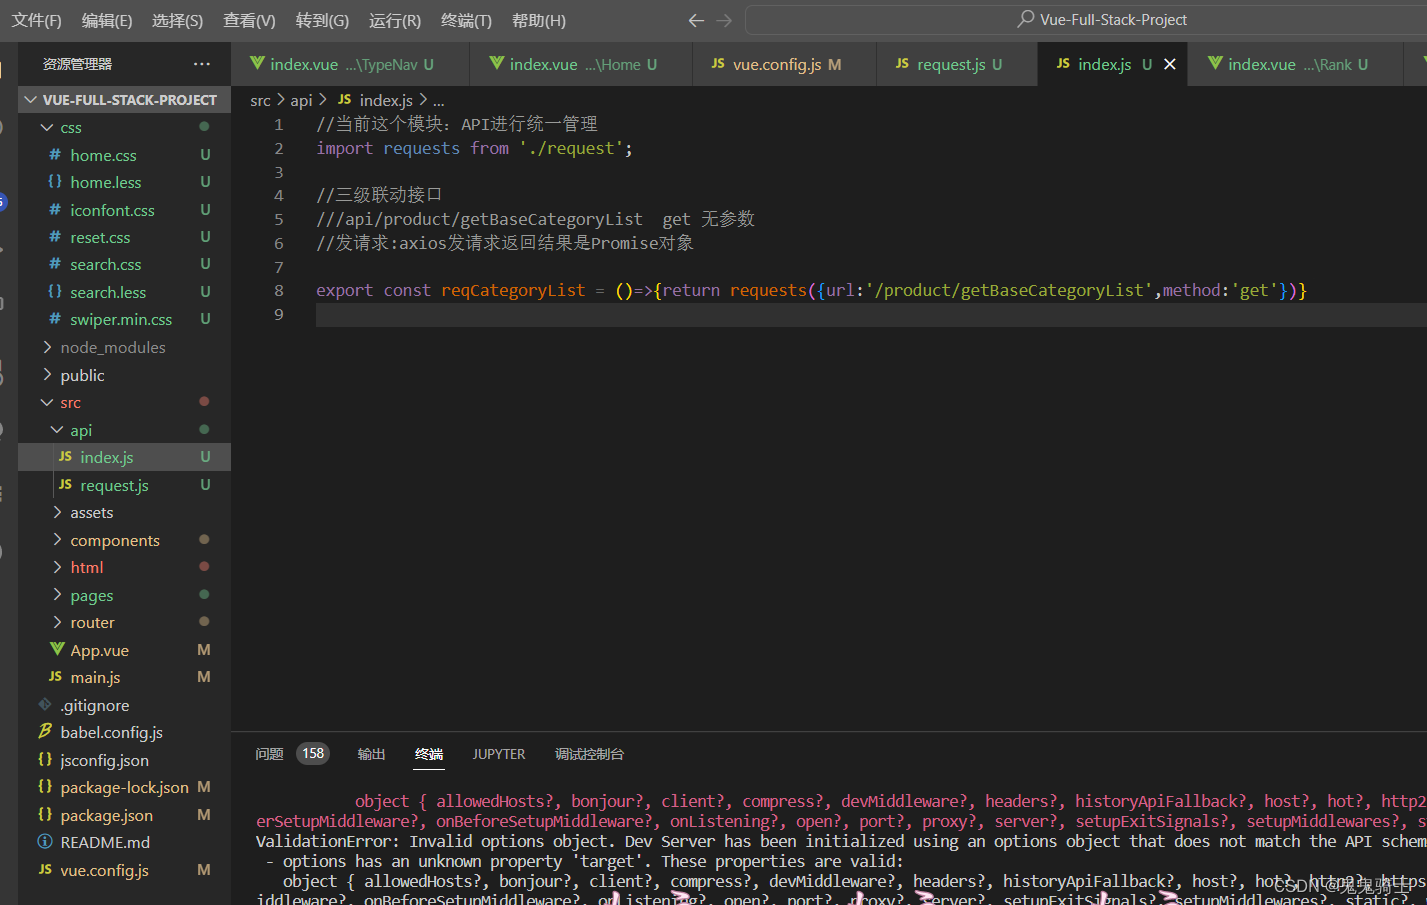The image size is (1427, 905).
Task: Click the Vue file icon next to App.vue
Action: (x=57, y=650)
